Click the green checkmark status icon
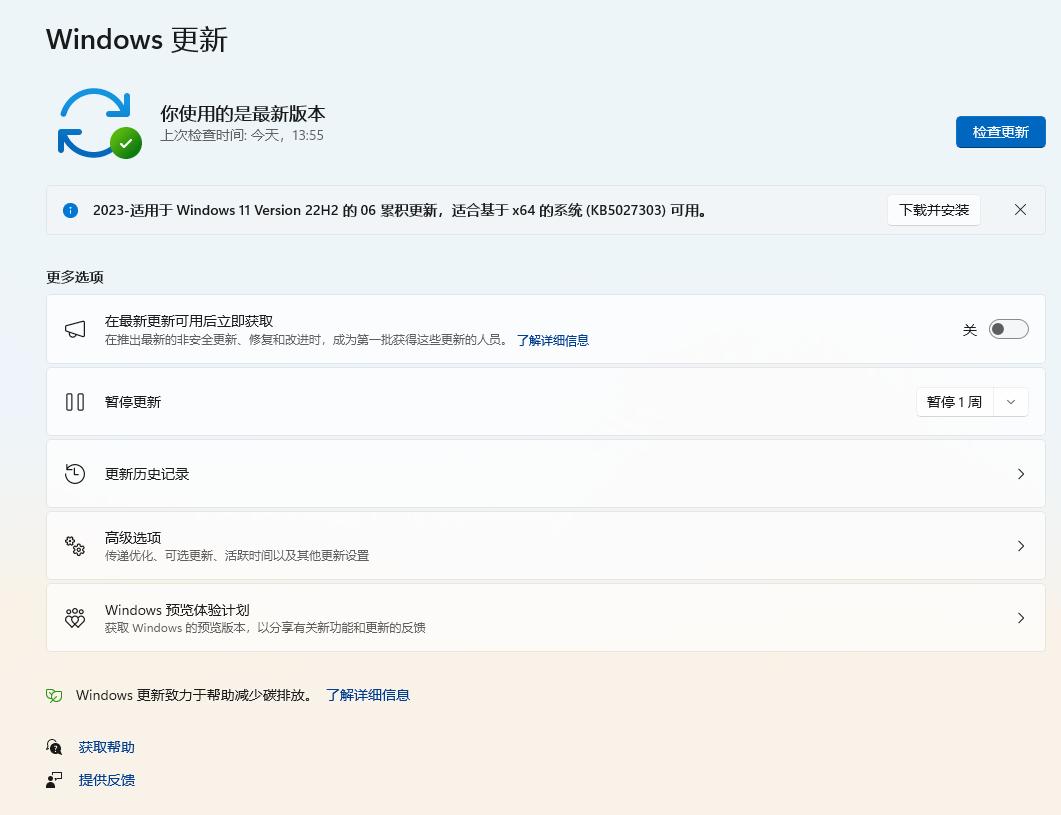 coord(126,144)
